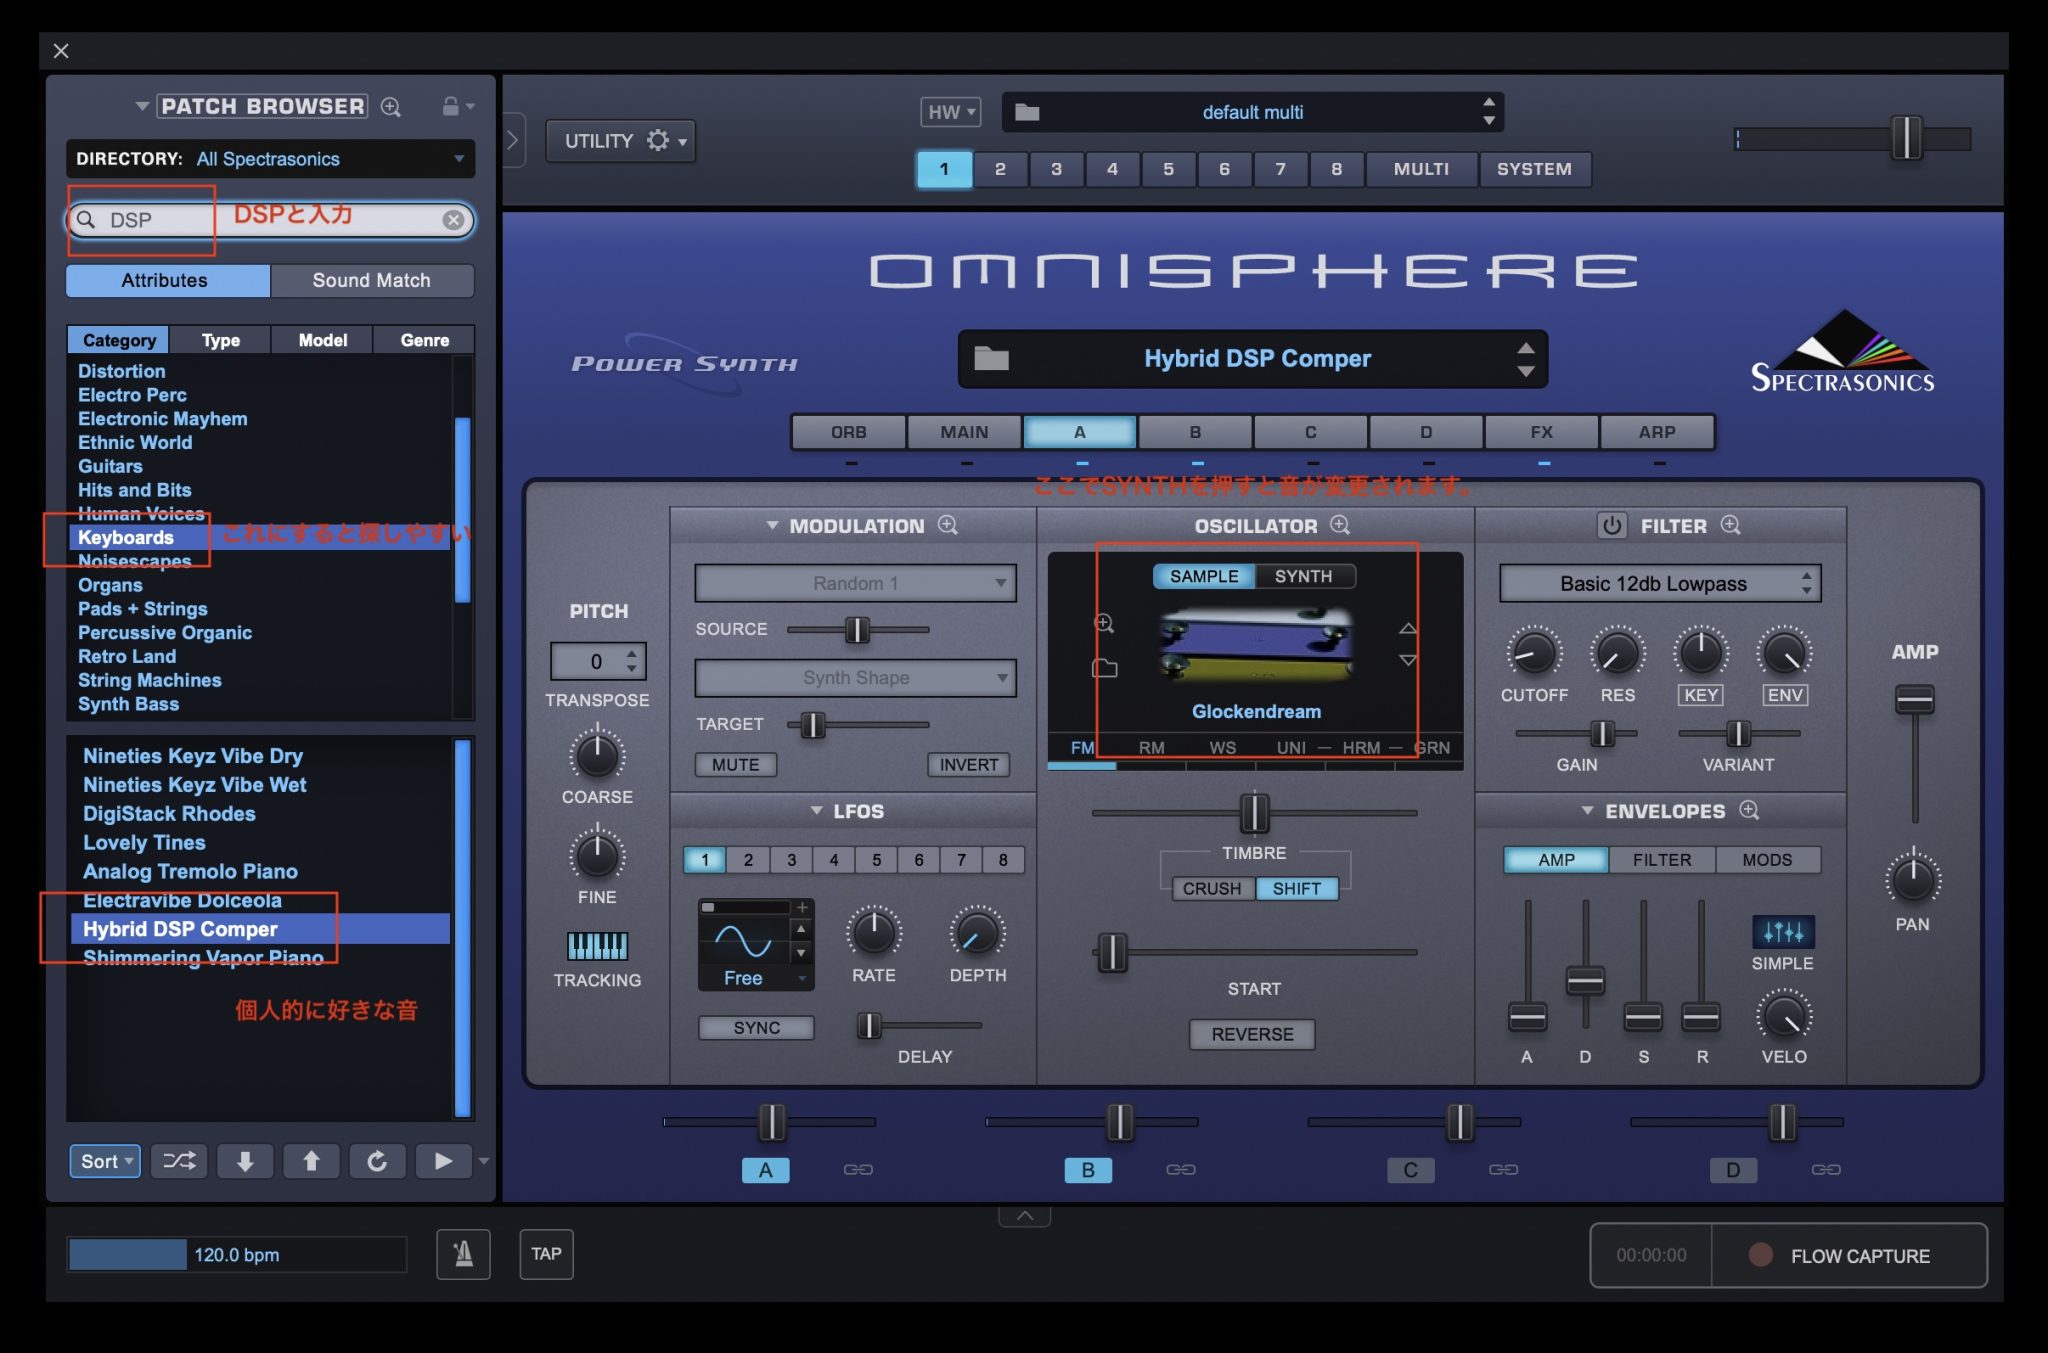This screenshot has width=2048, height=1353.
Task: Open the Basic 12db Lowpass filter type dropdown
Action: [1660, 583]
